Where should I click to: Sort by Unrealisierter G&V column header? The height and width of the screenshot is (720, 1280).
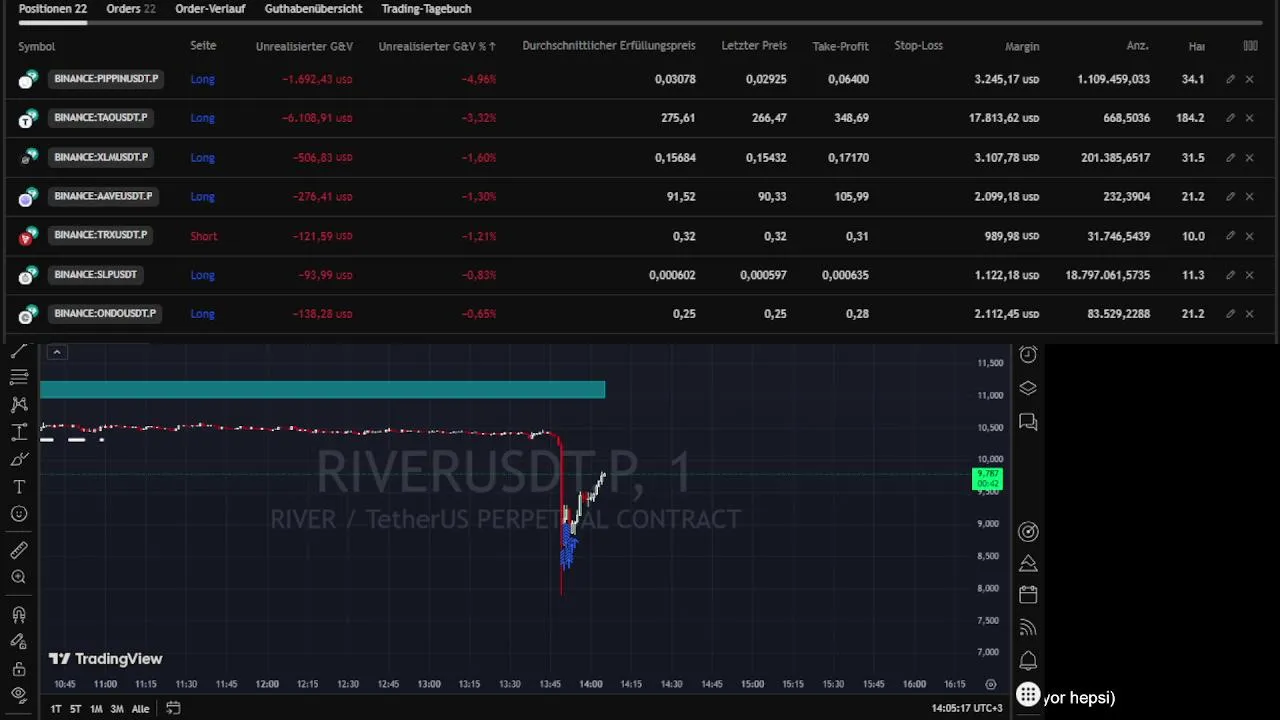tap(304, 46)
